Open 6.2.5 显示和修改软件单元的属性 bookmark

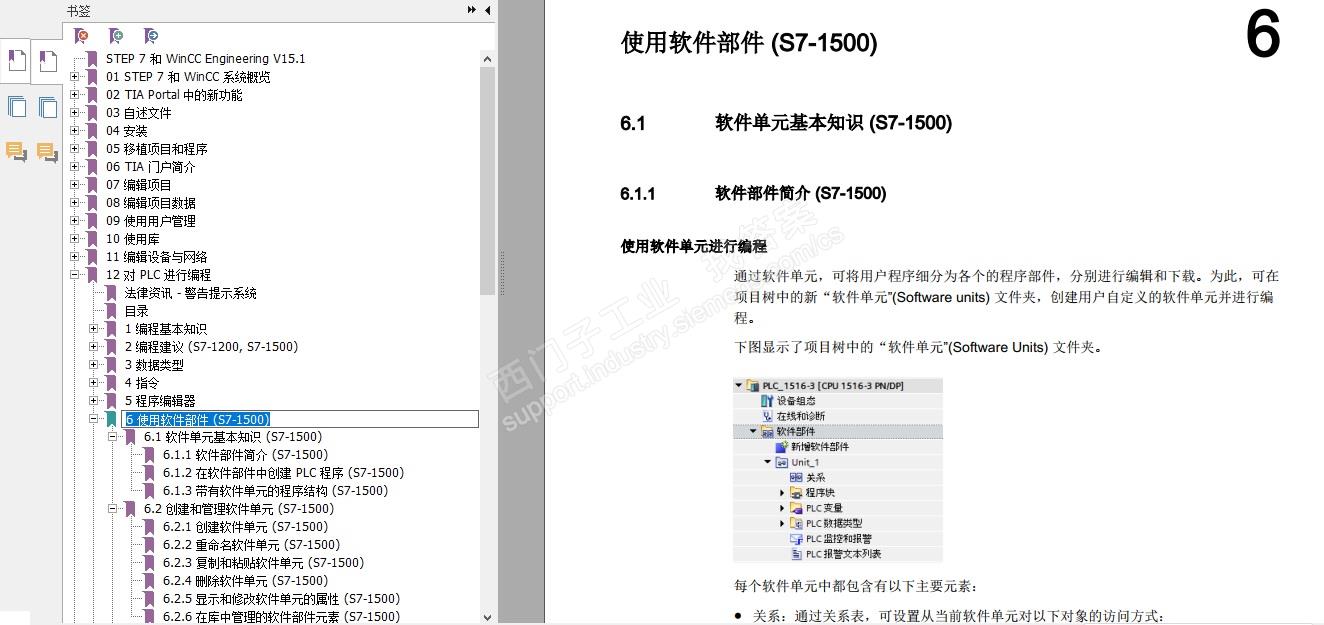coord(281,599)
